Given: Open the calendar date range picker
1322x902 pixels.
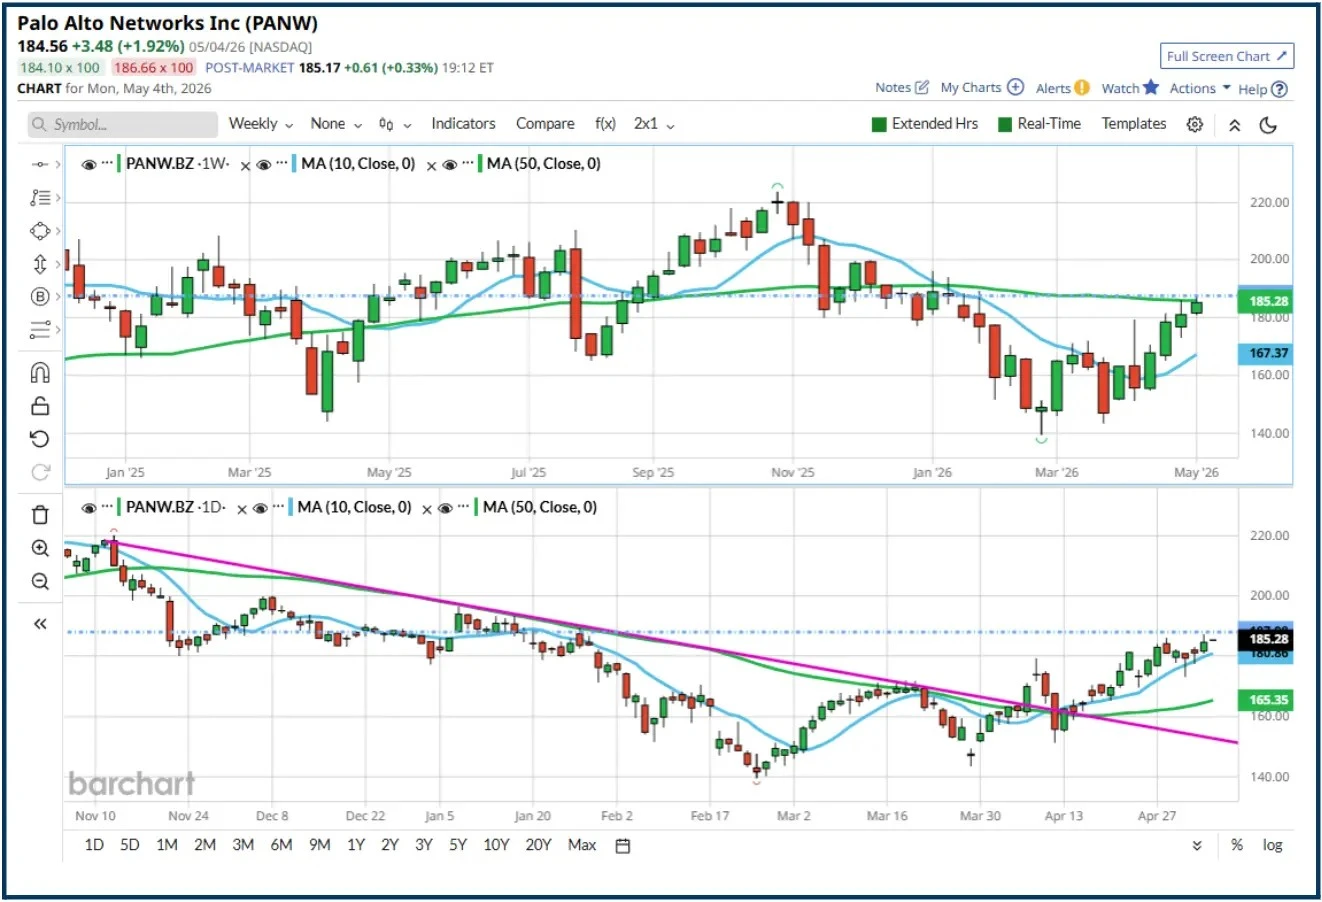Looking at the screenshot, I should click(622, 846).
